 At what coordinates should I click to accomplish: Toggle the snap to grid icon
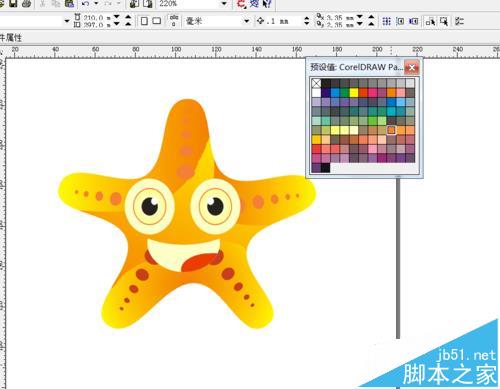(x=387, y=21)
